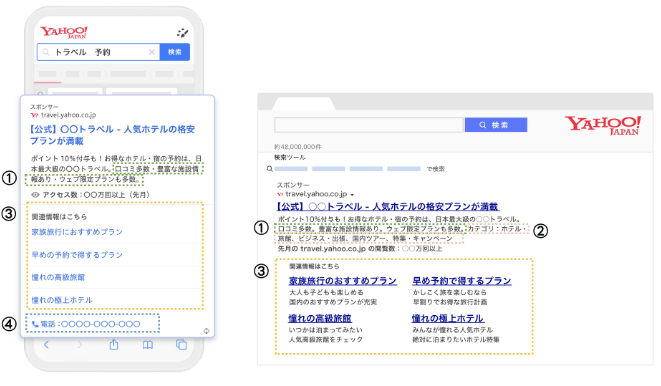Screen dimensions: 661x386
Task: Click the eye icon next to アクセス数
Action: tap(35, 195)
